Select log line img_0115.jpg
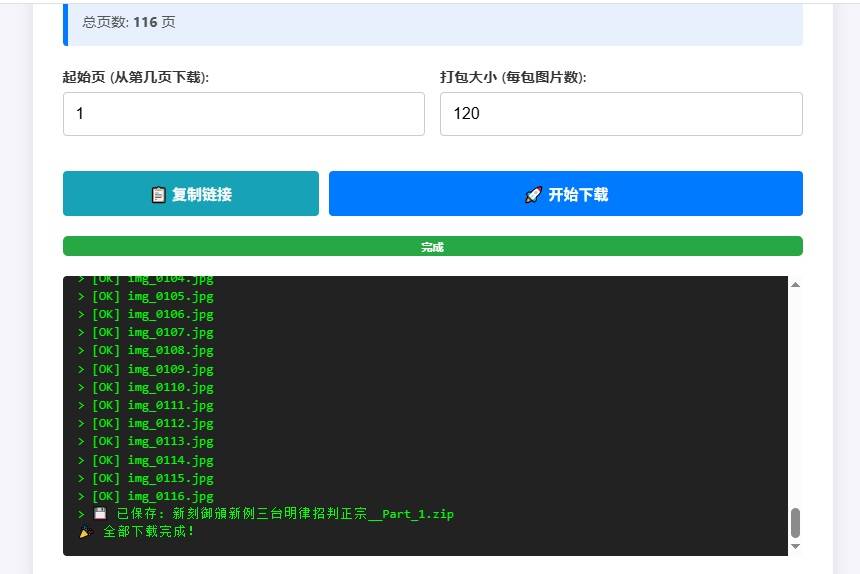The width and height of the screenshot is (860, 574). pos(146,479)
